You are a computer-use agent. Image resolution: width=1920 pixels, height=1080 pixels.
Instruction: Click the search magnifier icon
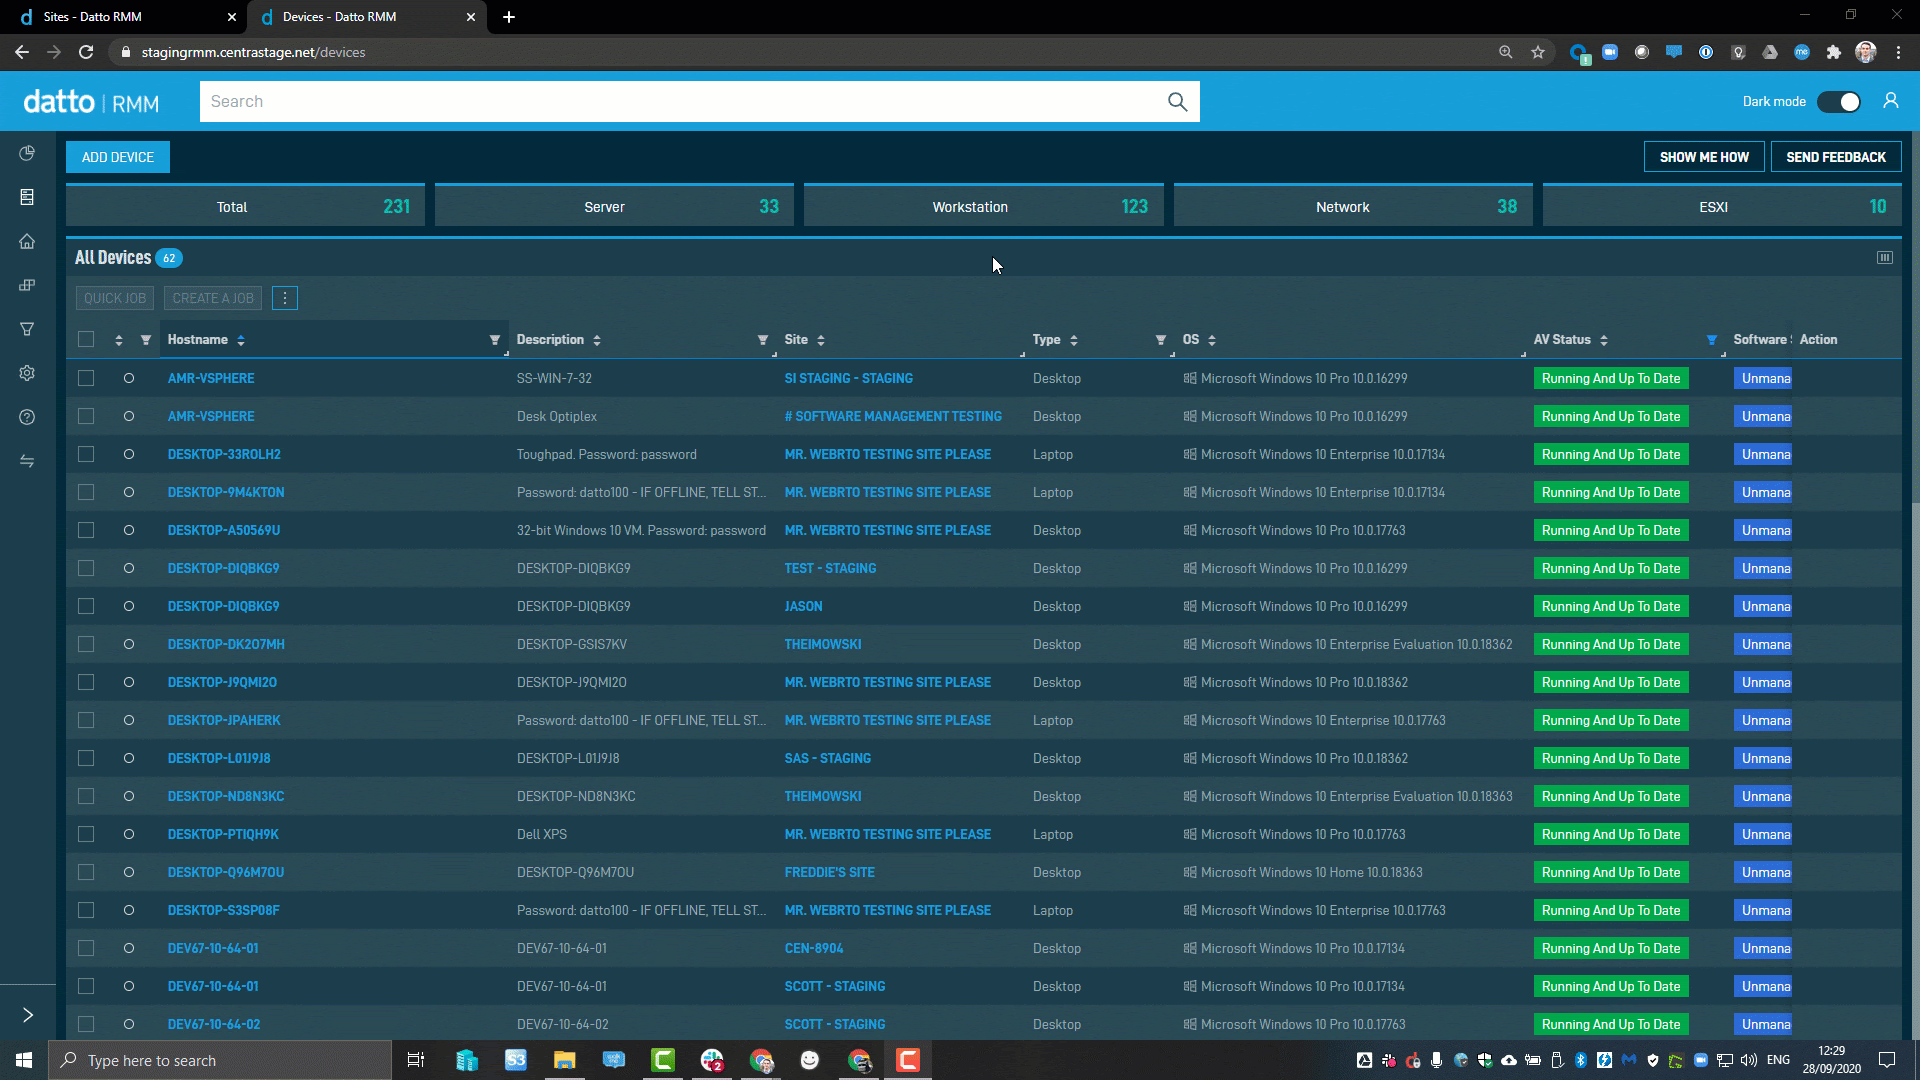(1177, 102)
